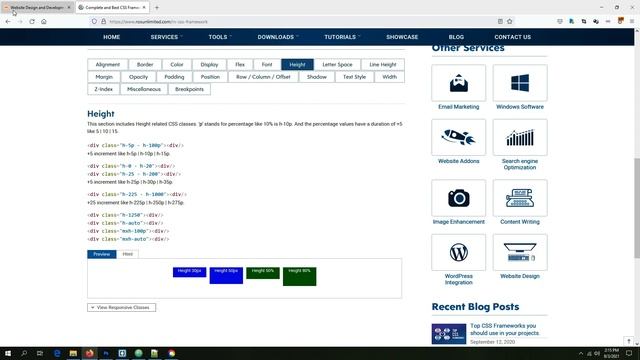Select the Padding category button

click(174, 77)
